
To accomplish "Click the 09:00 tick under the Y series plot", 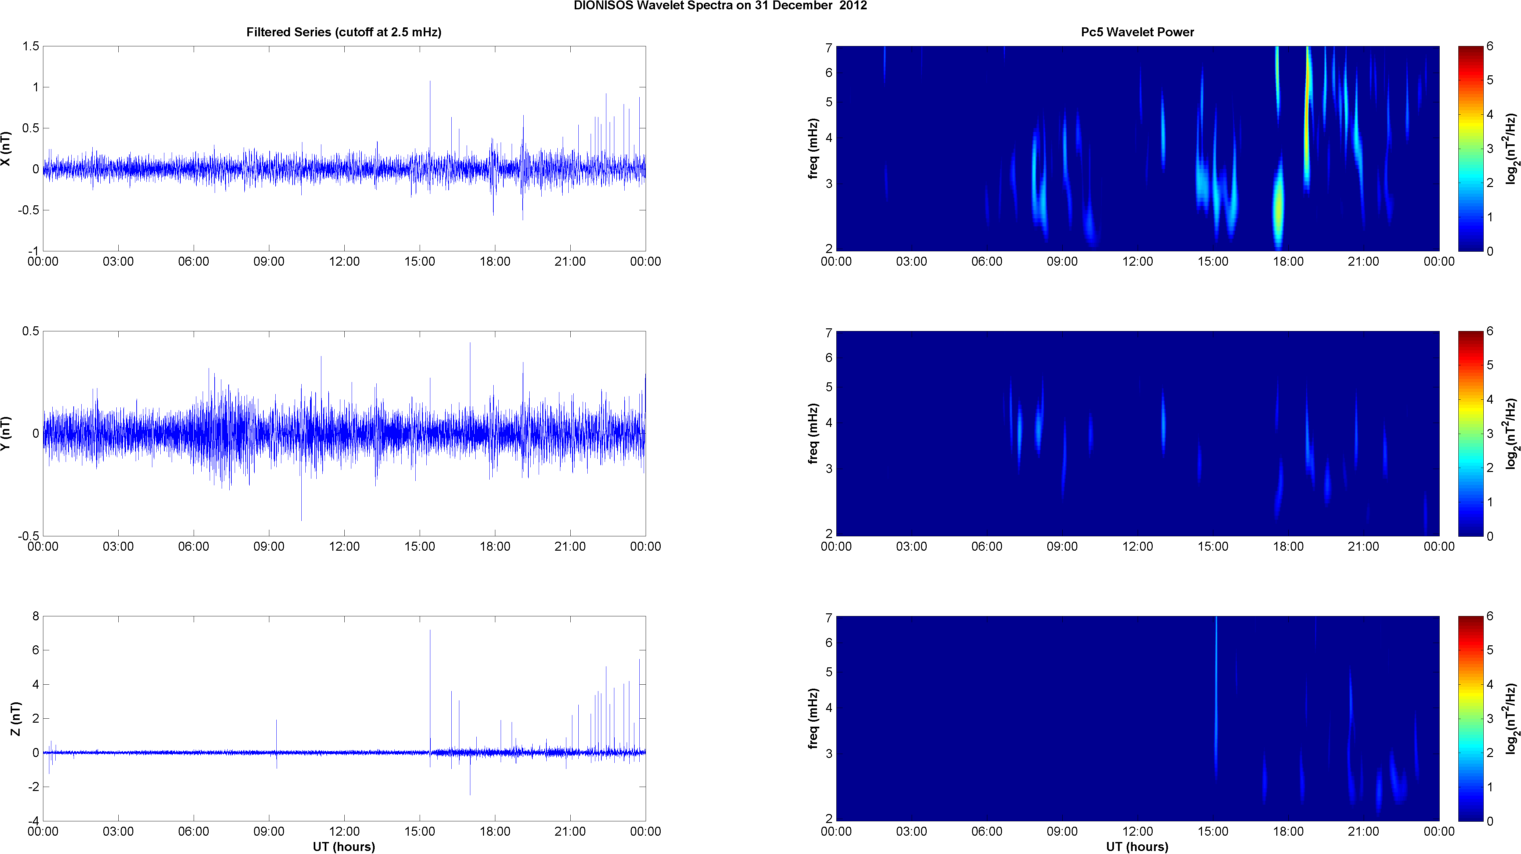I will pyautogui.click(x=269, y=547).
